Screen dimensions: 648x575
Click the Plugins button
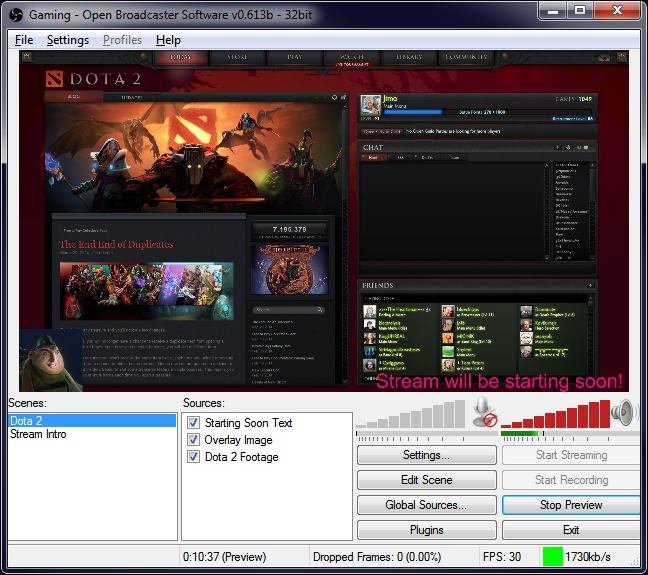(426, 530)
